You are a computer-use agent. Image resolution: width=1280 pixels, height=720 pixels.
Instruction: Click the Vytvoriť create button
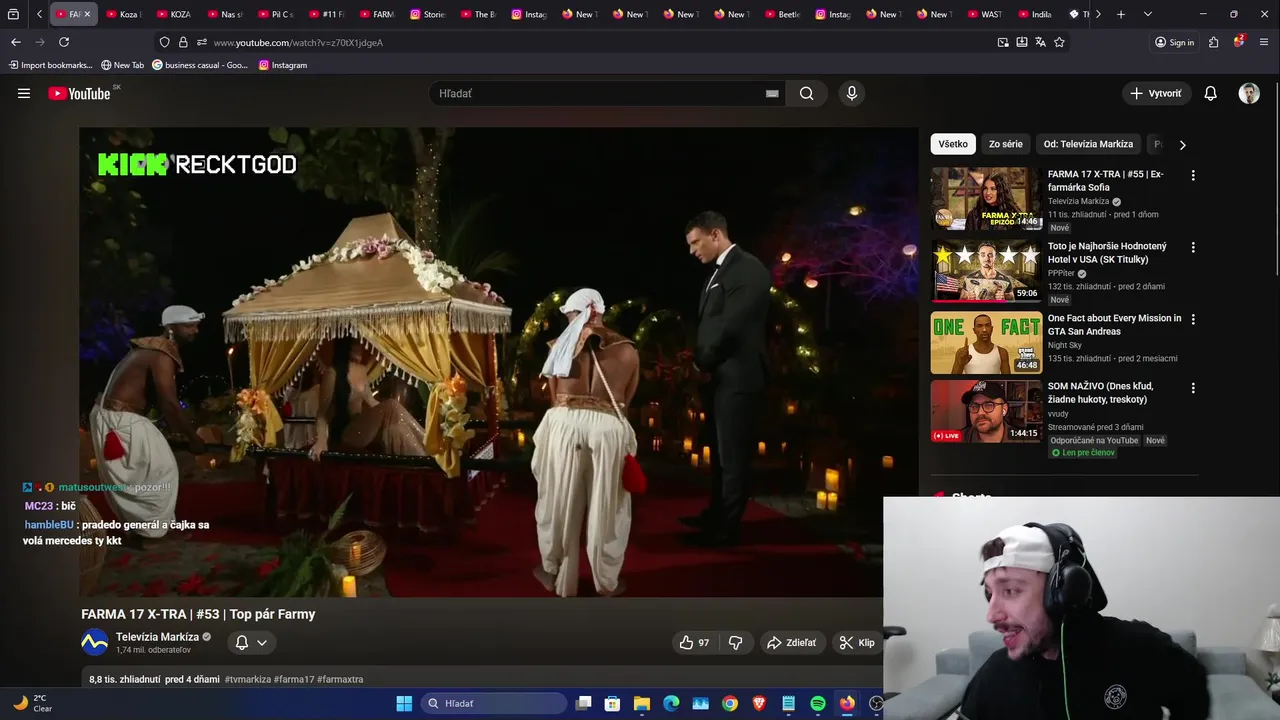tap(1155, 93)
